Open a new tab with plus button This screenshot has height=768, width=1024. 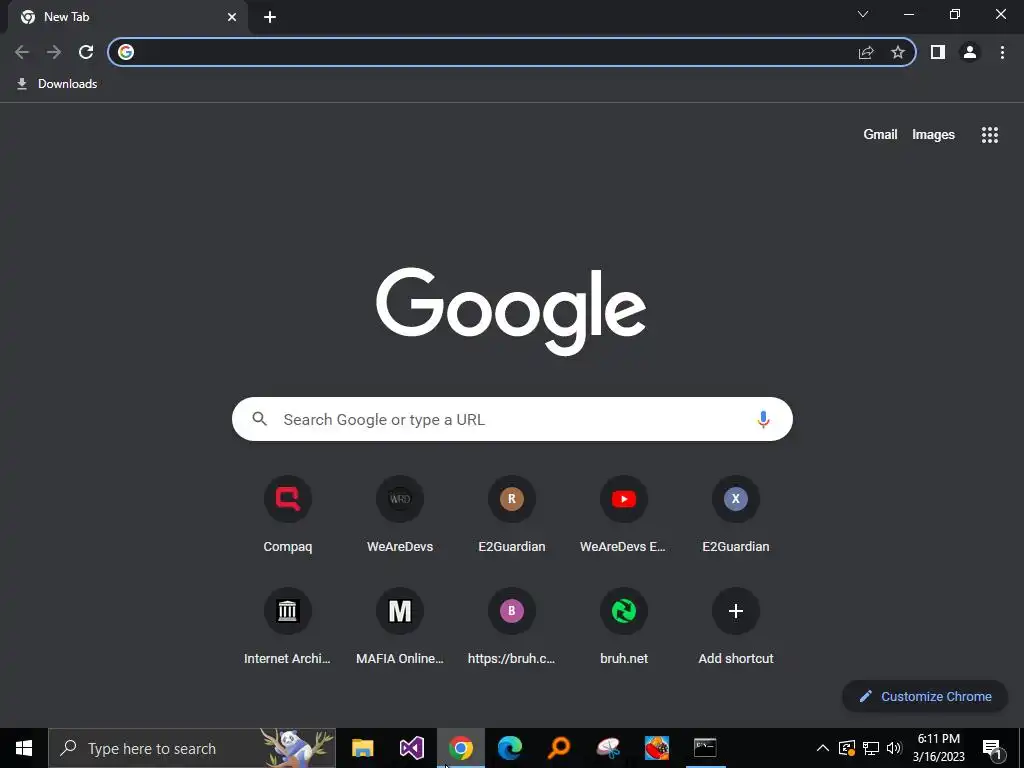coord(270,17)
